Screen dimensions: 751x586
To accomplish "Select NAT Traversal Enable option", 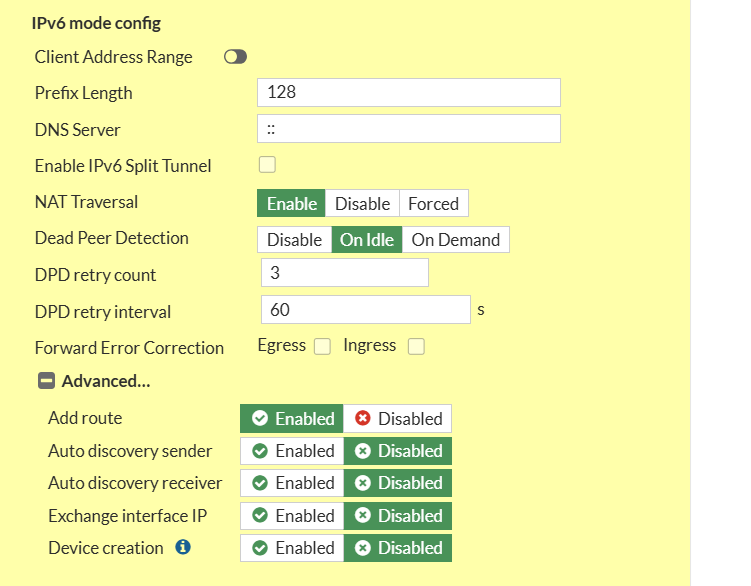I will [x=292, y=203].
